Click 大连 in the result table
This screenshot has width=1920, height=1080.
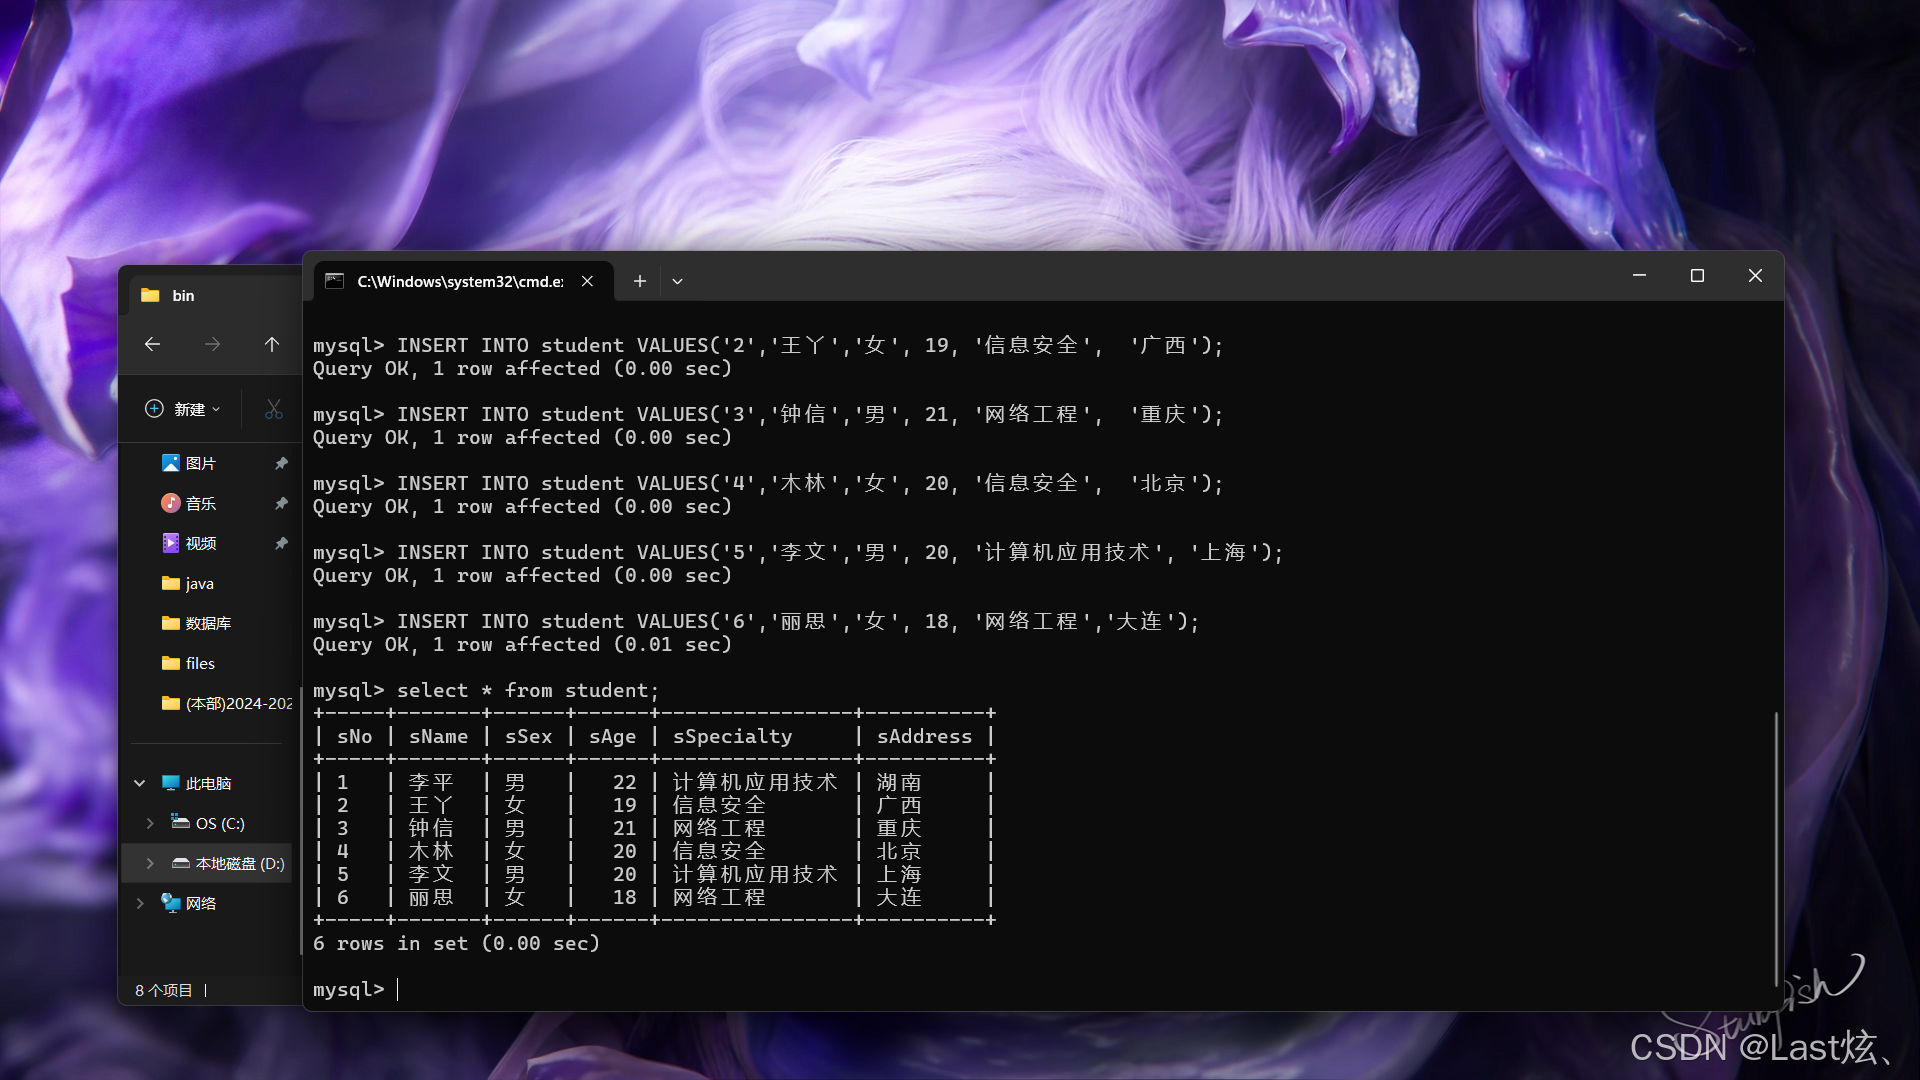pos(899,897)
